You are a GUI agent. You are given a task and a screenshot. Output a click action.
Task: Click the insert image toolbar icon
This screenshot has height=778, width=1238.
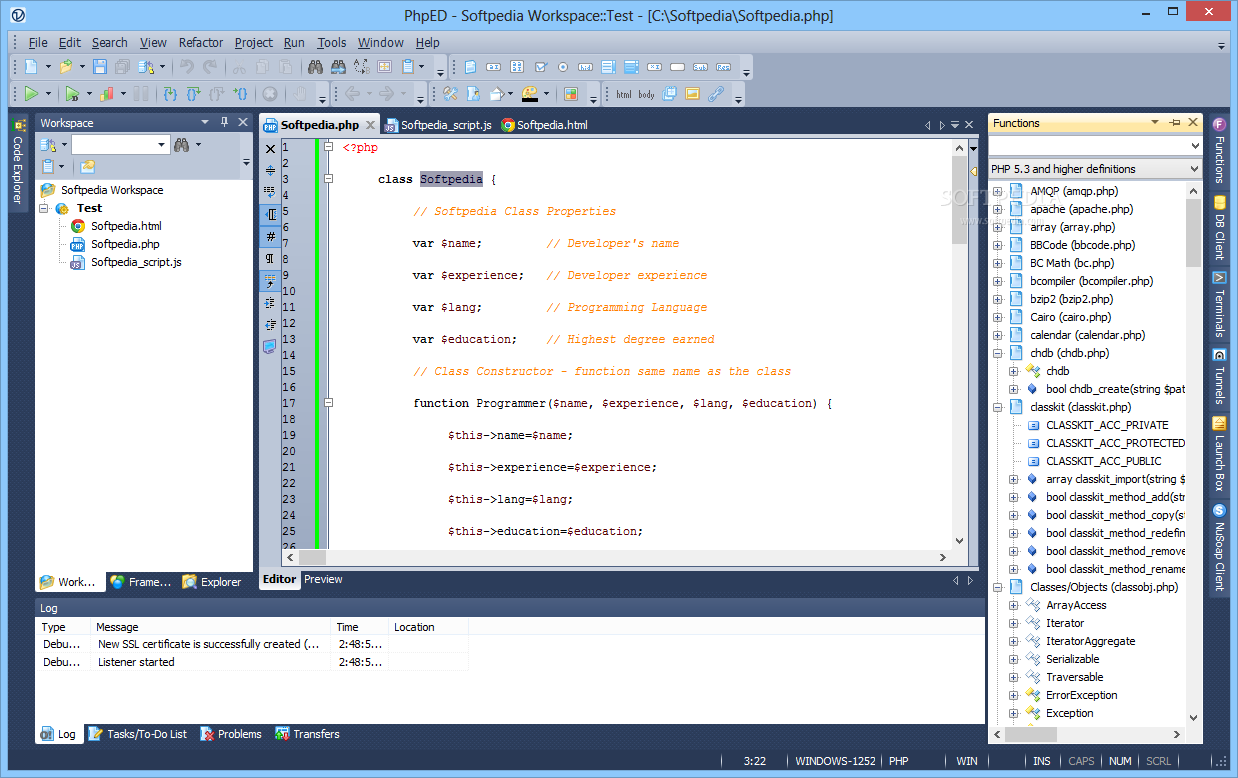692,94
